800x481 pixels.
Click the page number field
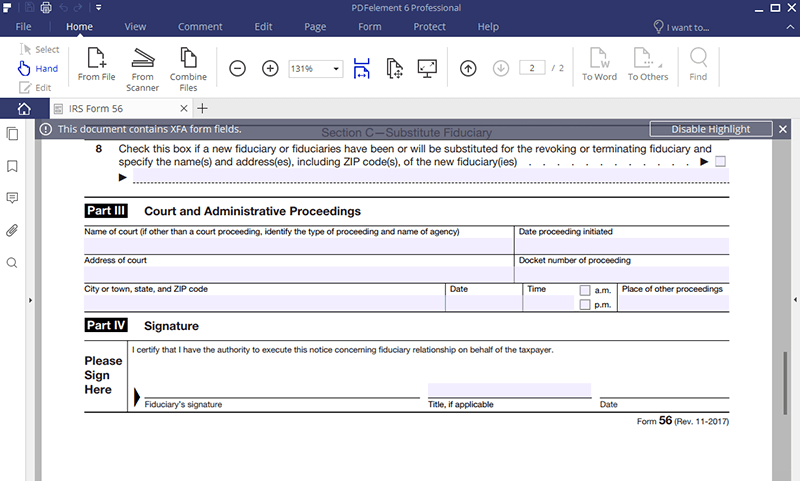coord(532,68)
